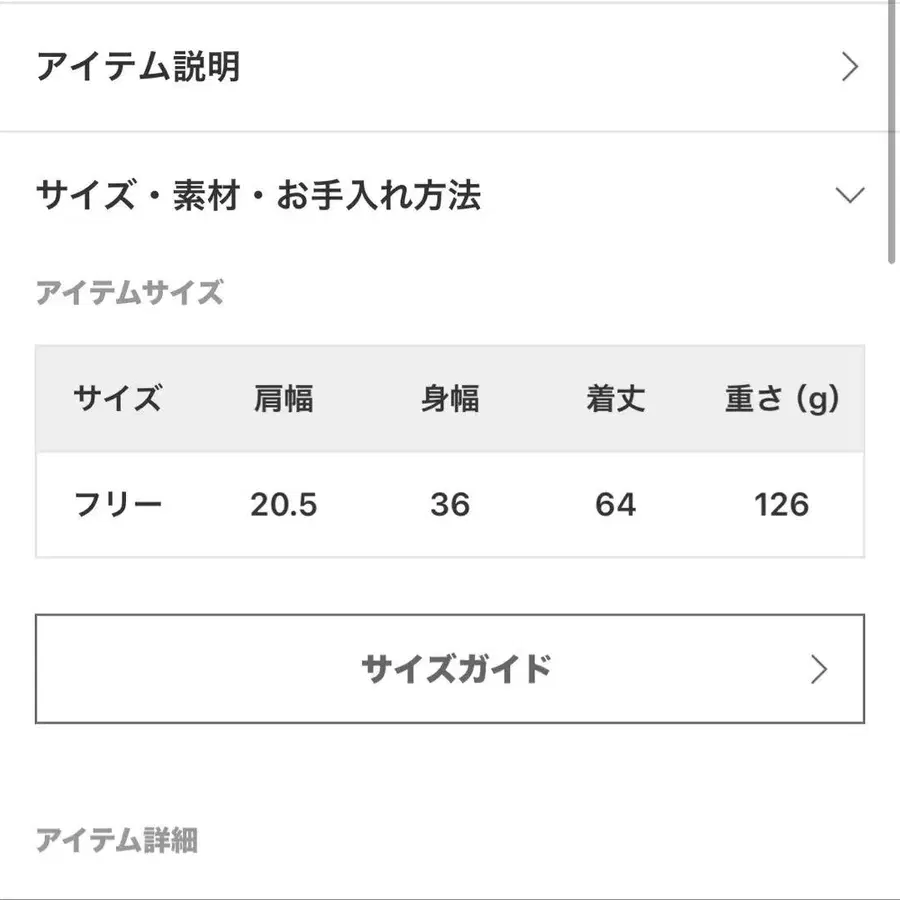
Task: Click the アイテムサイズ label
Action: coord(129,293)
